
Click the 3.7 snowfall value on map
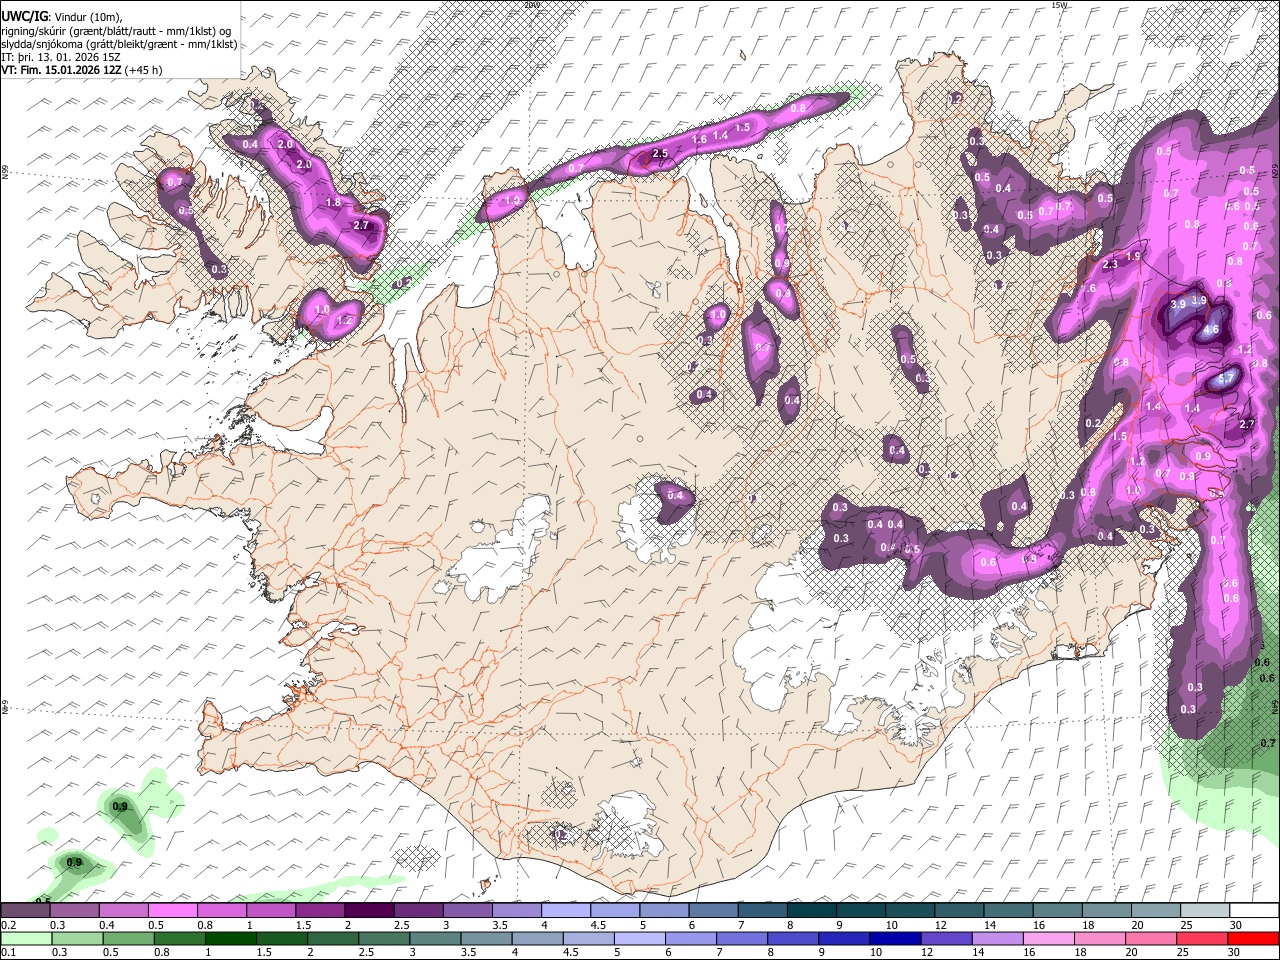tap(1226, 380)
